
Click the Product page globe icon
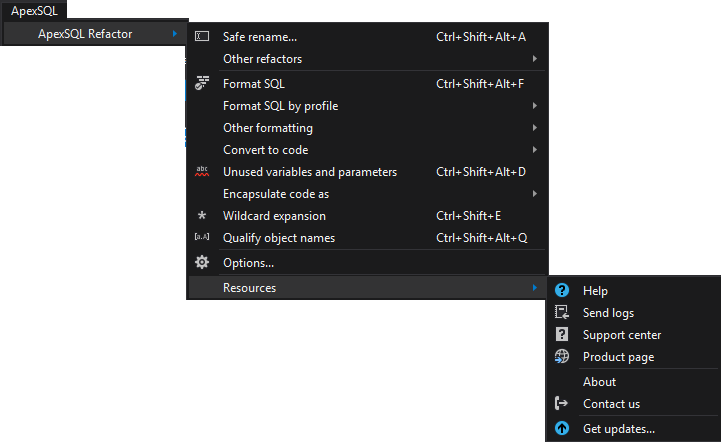coord(562,356)
